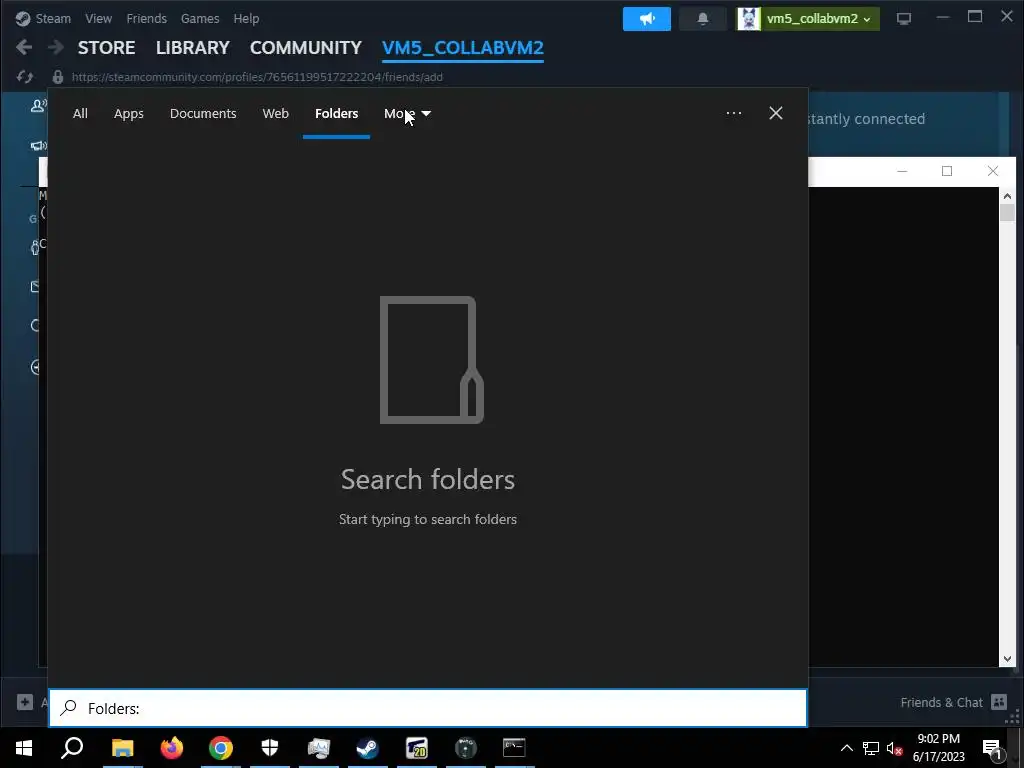
Task: Open the Games menu in Steam
Action: [200, 18]
